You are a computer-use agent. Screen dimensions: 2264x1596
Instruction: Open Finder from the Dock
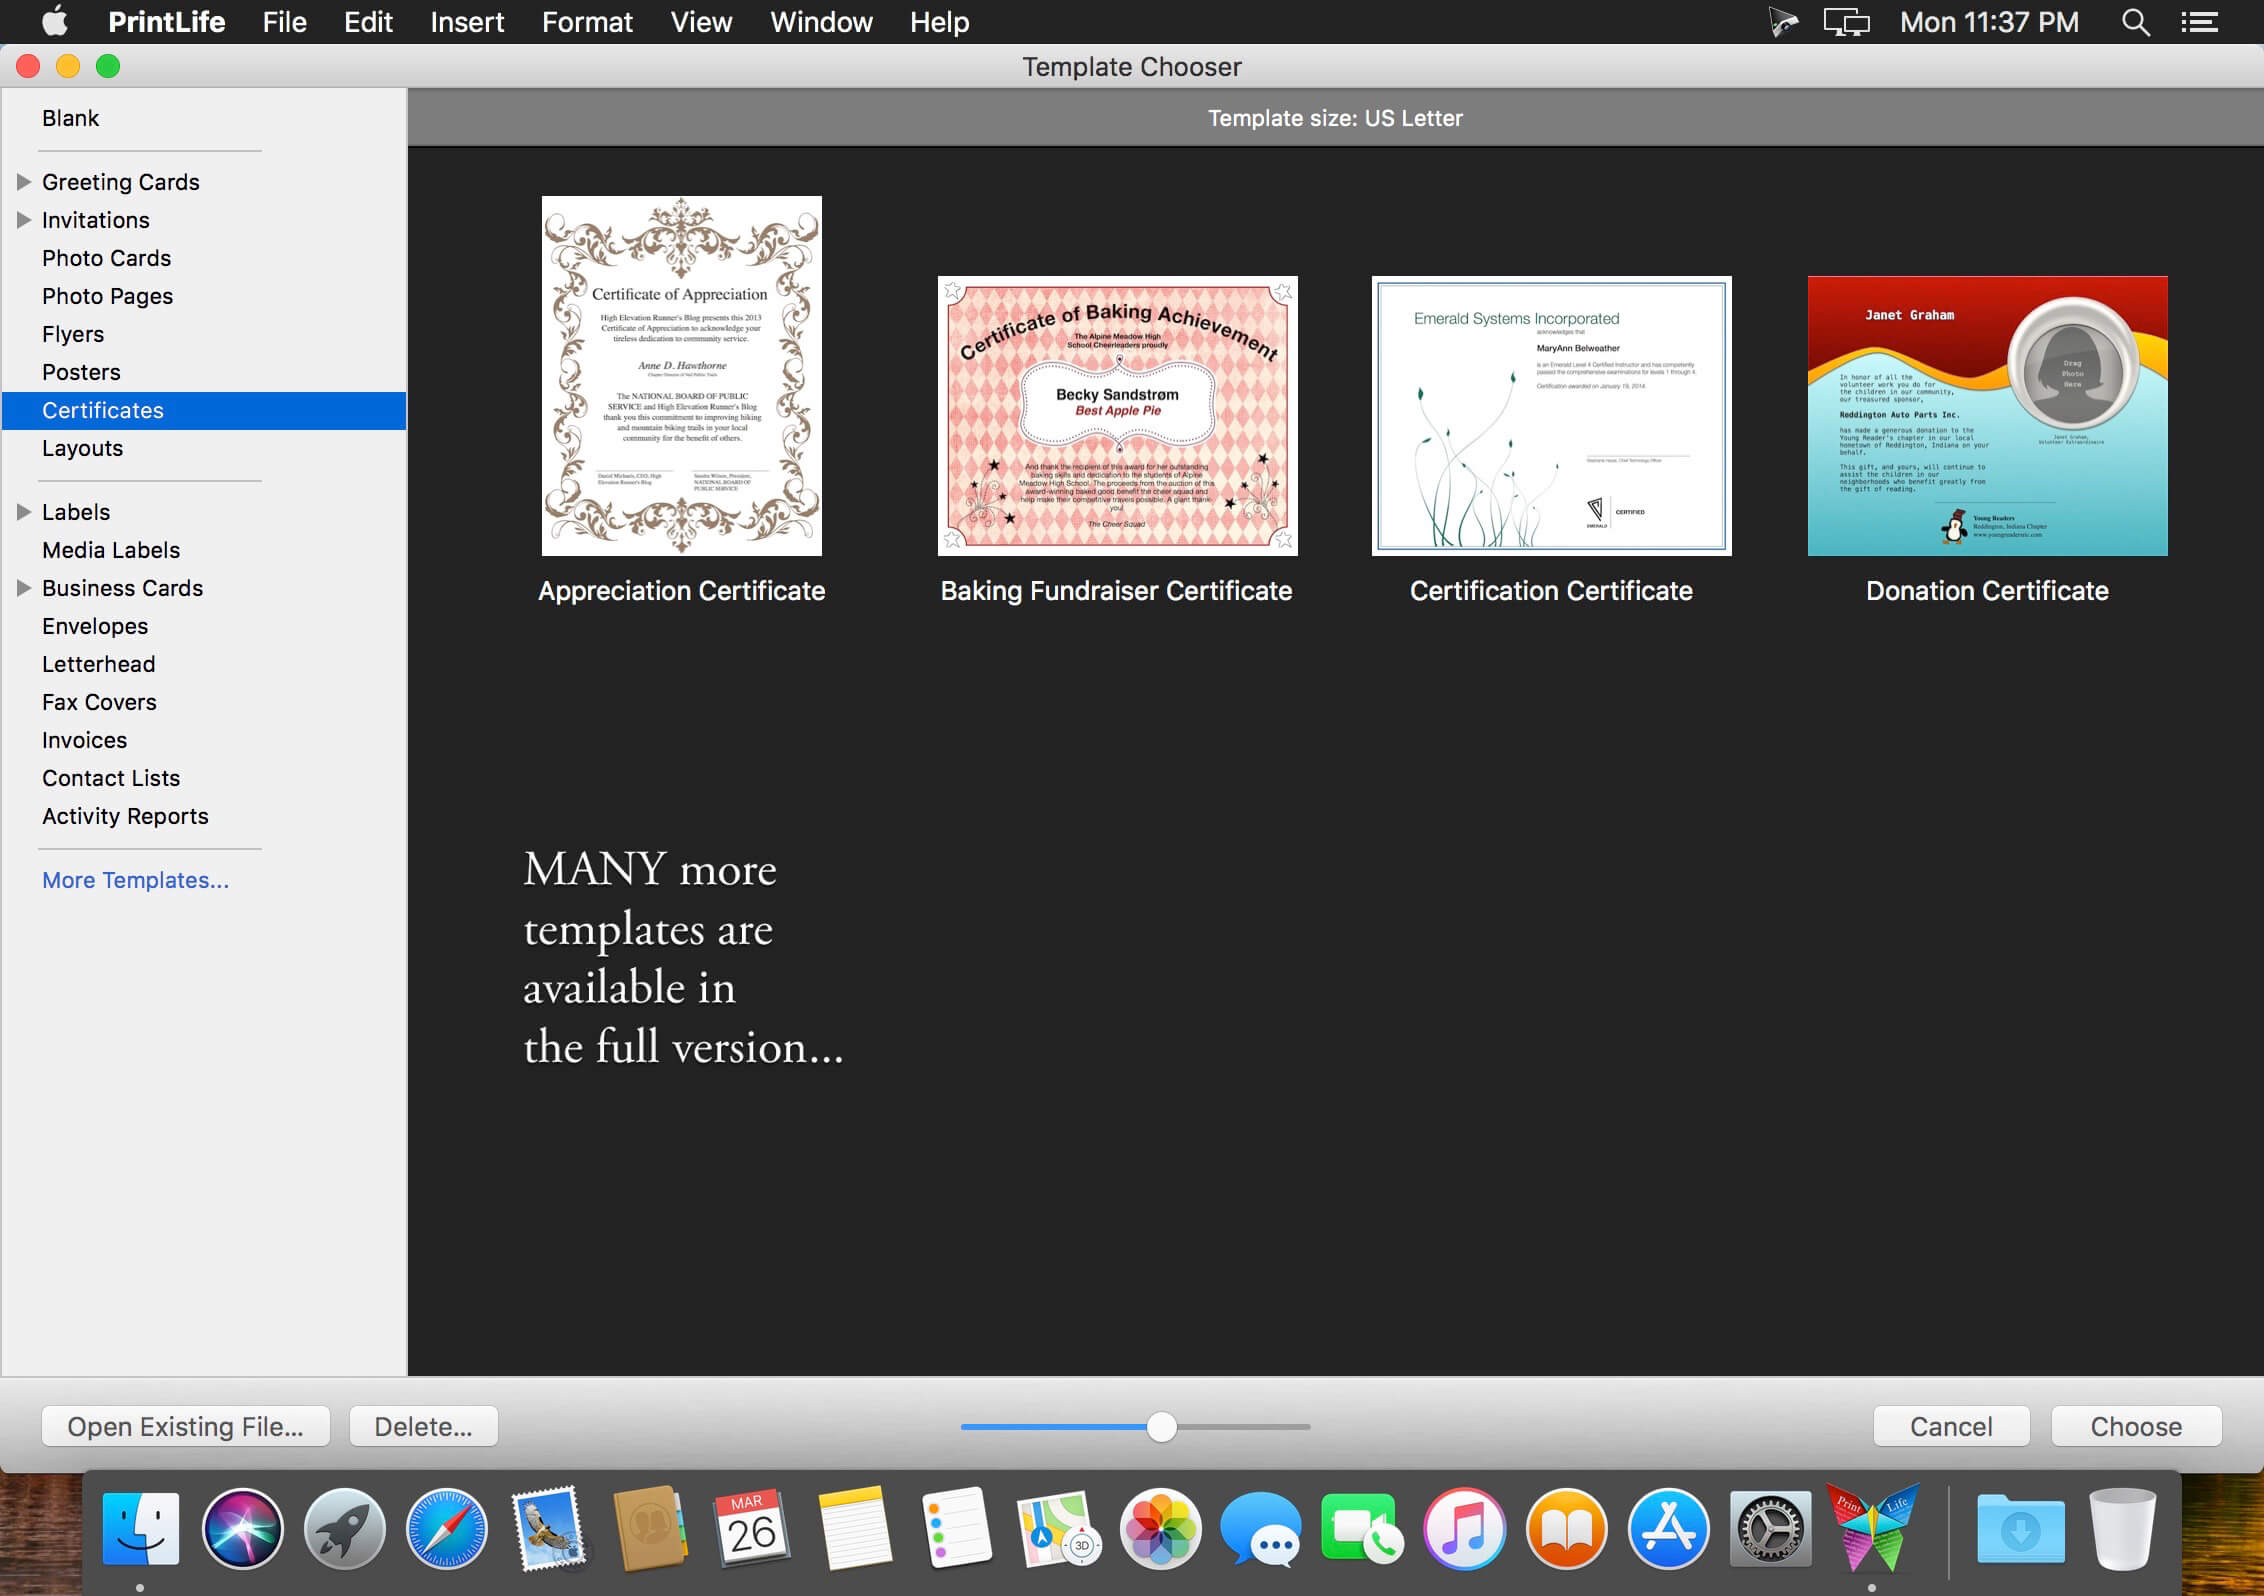tap(141, 1528)
